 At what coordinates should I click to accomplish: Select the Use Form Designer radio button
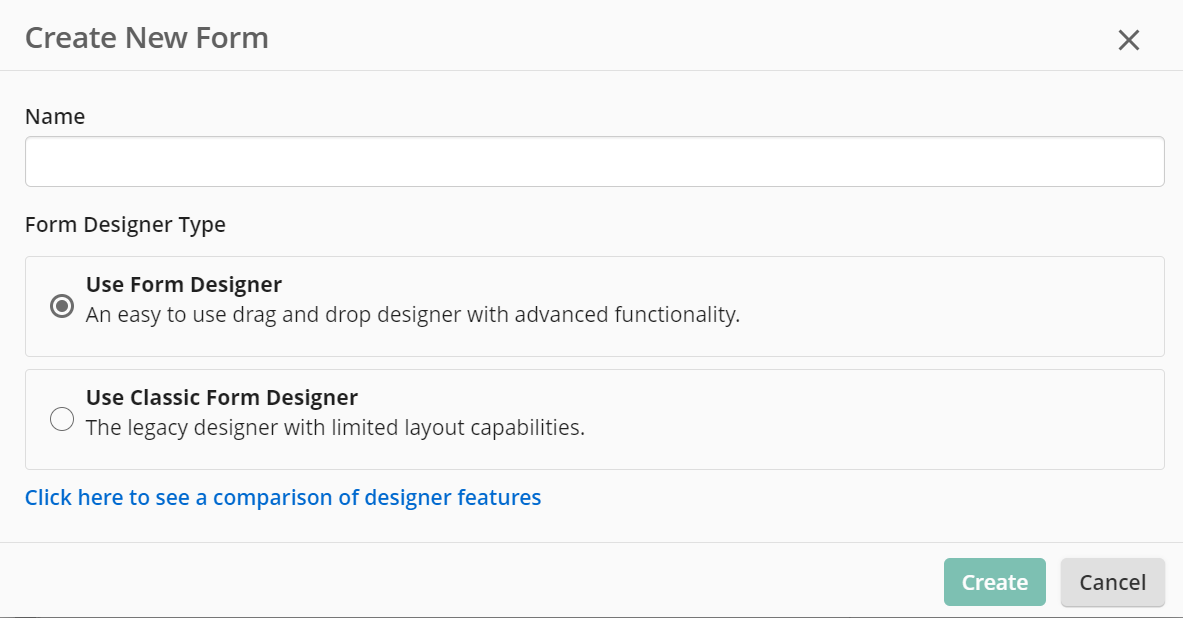pyautogui.click(x=62, y=306)
